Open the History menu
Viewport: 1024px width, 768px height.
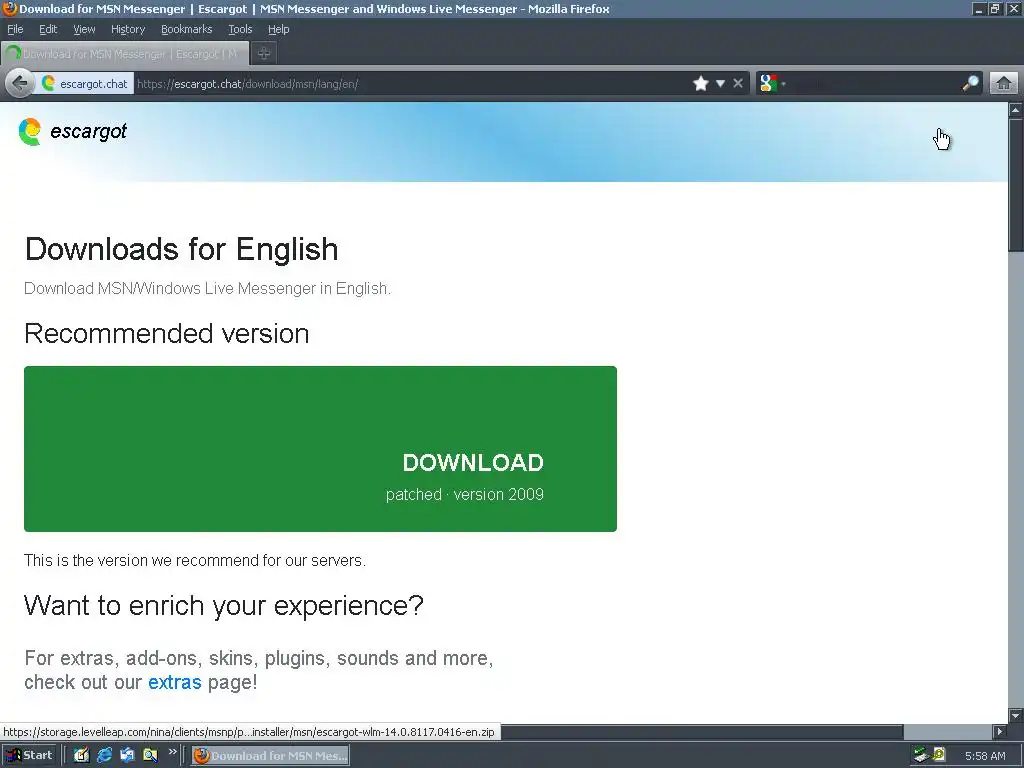128,29
